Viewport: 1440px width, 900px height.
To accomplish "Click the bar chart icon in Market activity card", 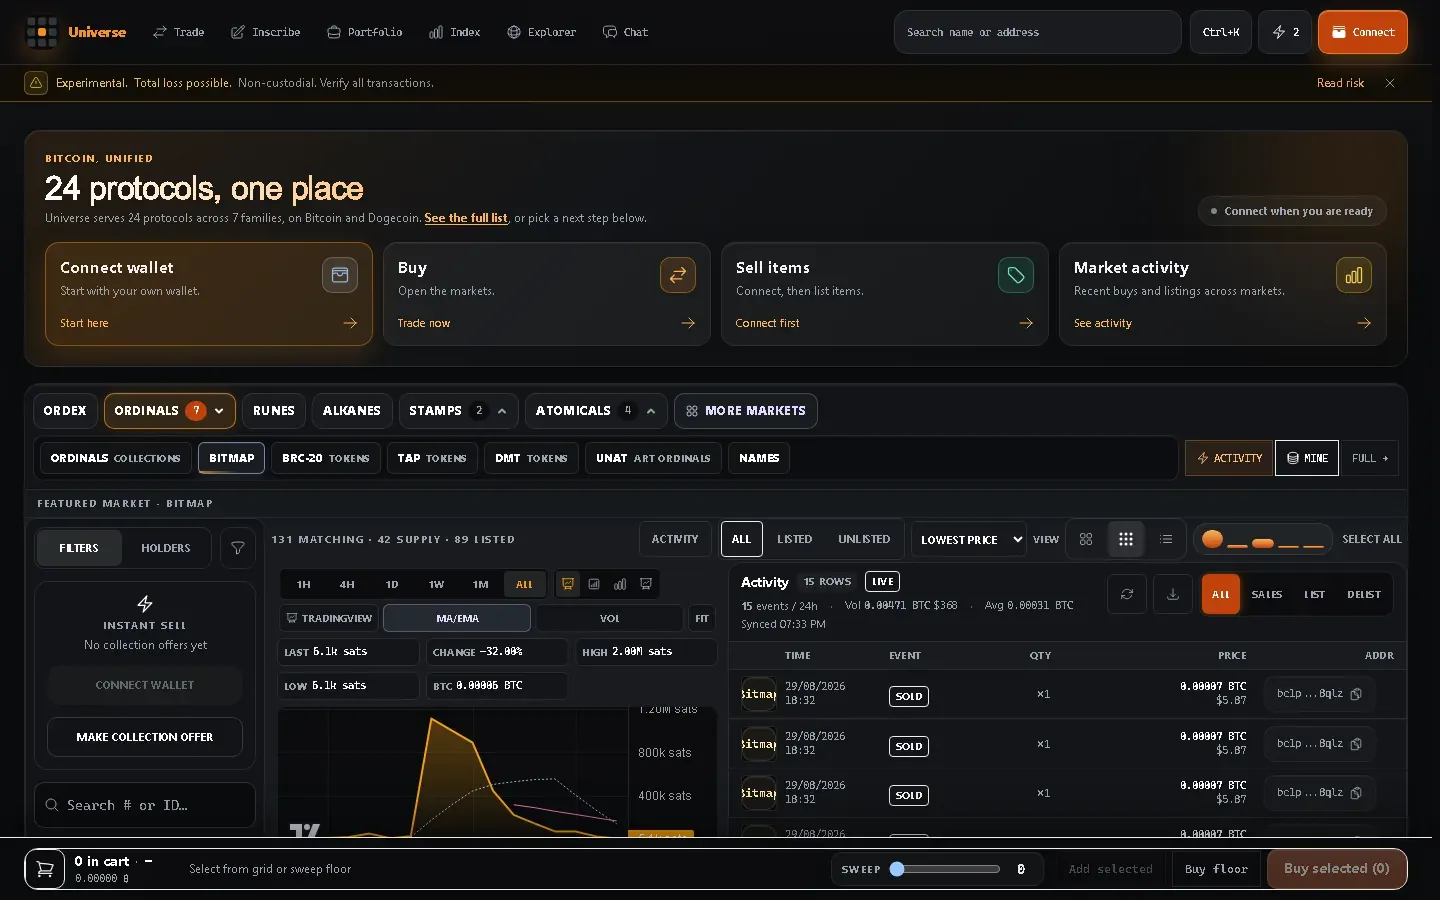I will pos(1354,275).
